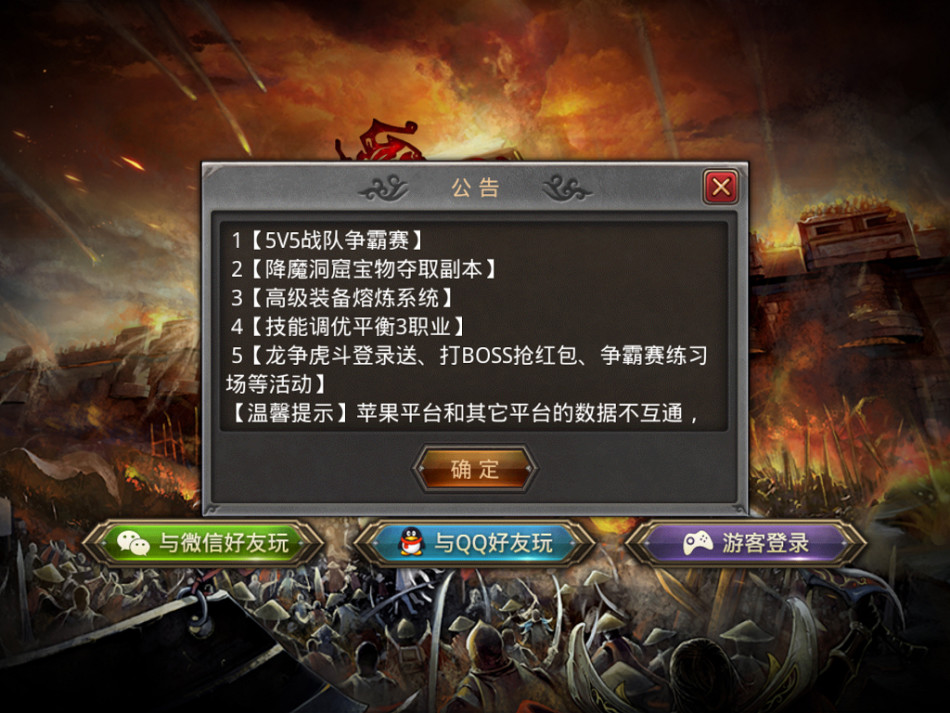Close the 公告 dialog with red X
The width and height of the screenshot is (950, 713).
pos(720,187)
